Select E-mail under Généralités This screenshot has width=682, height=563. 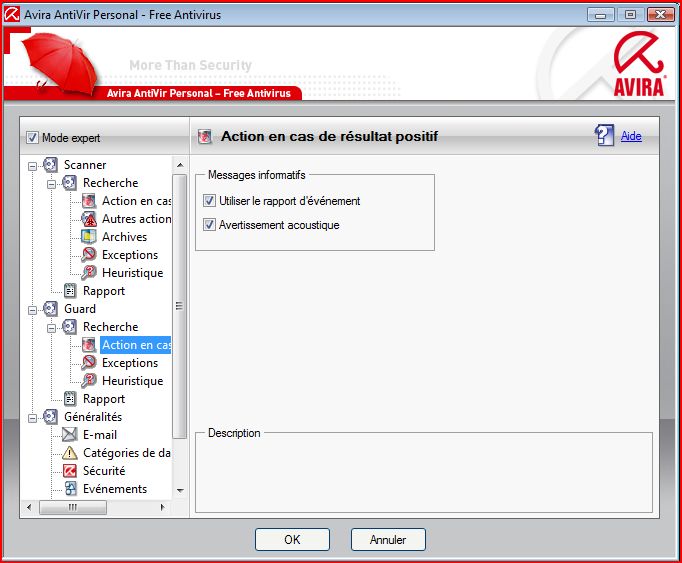(x=100, y=435)
